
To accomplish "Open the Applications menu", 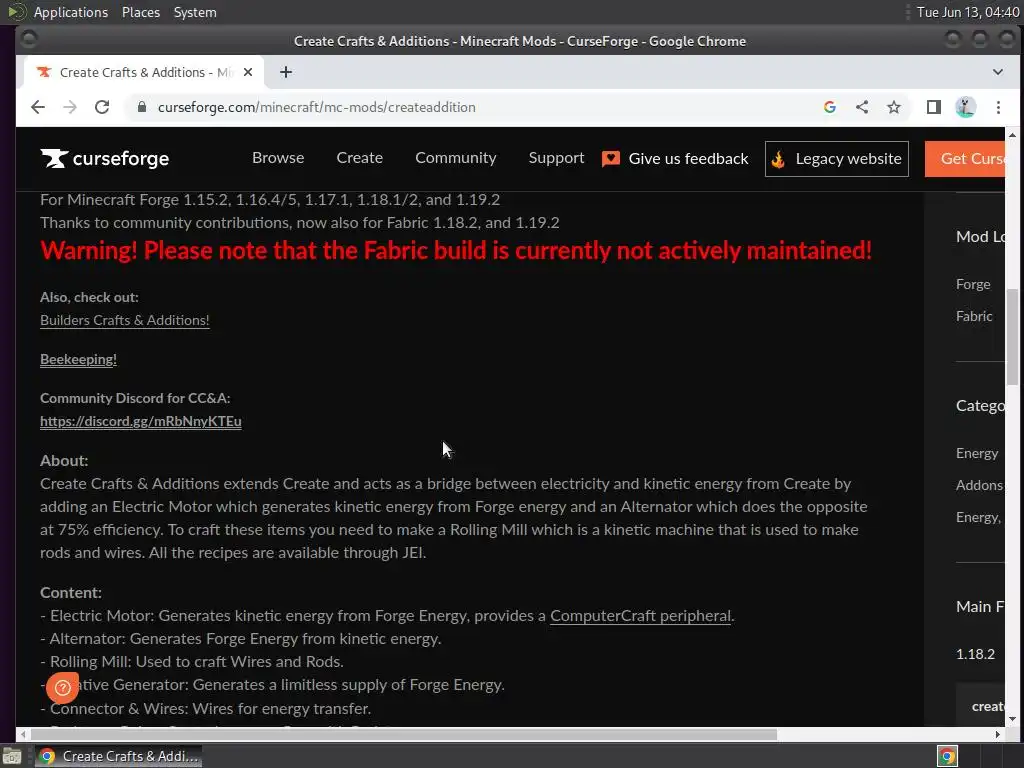I will pos(71,12).
